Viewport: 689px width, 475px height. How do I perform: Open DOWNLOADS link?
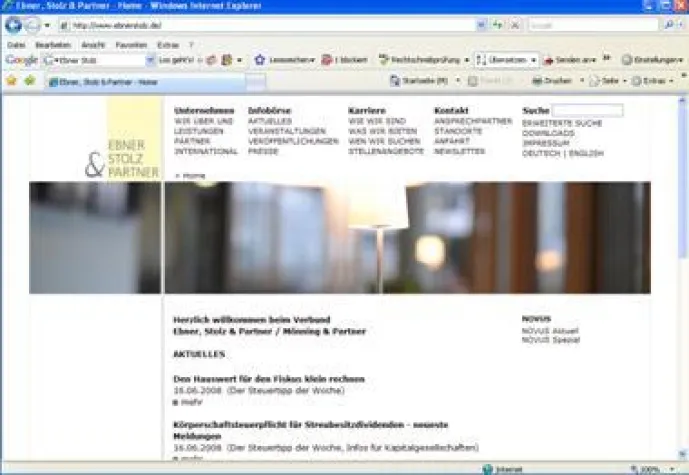548,133
